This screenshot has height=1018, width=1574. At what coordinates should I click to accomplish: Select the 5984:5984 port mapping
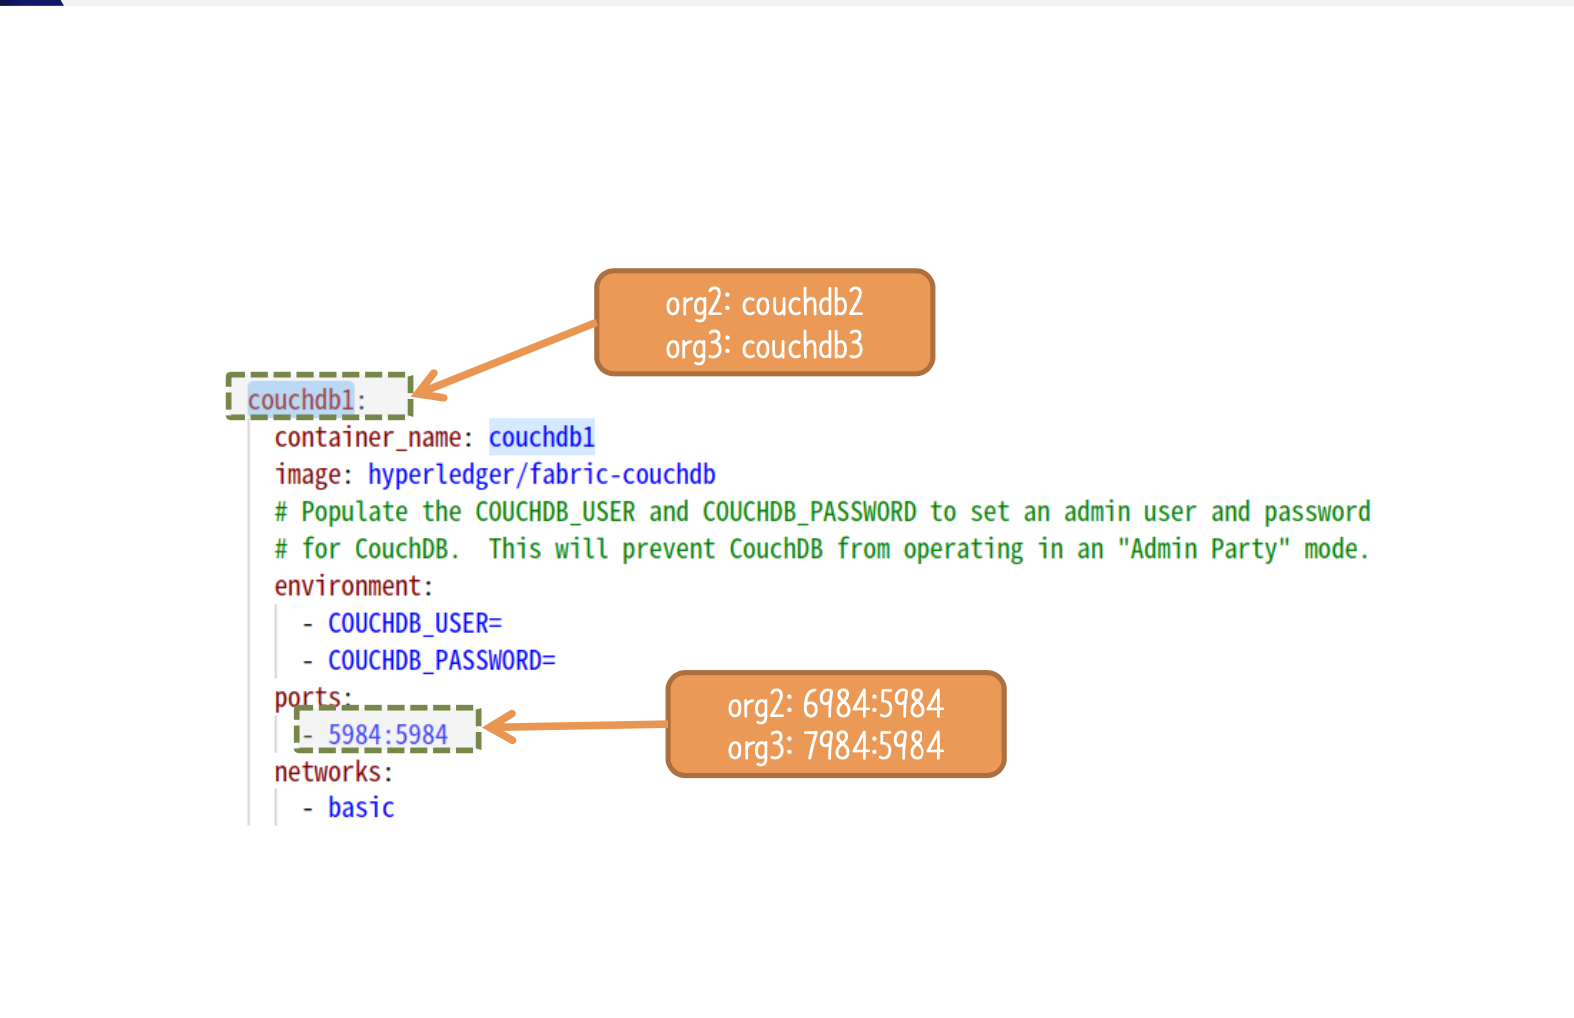click(x=388, y=735)
